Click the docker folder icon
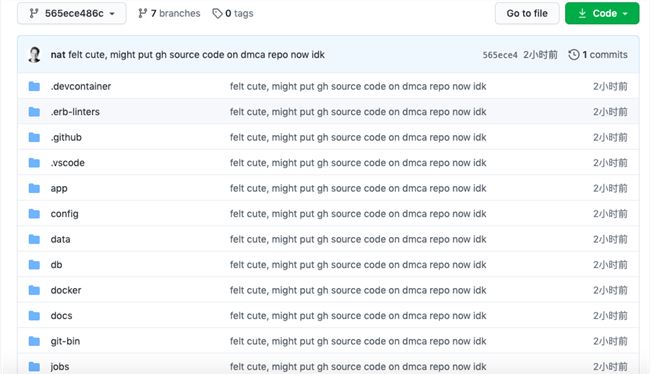This screenshot has height=374, width=650. 34,290
